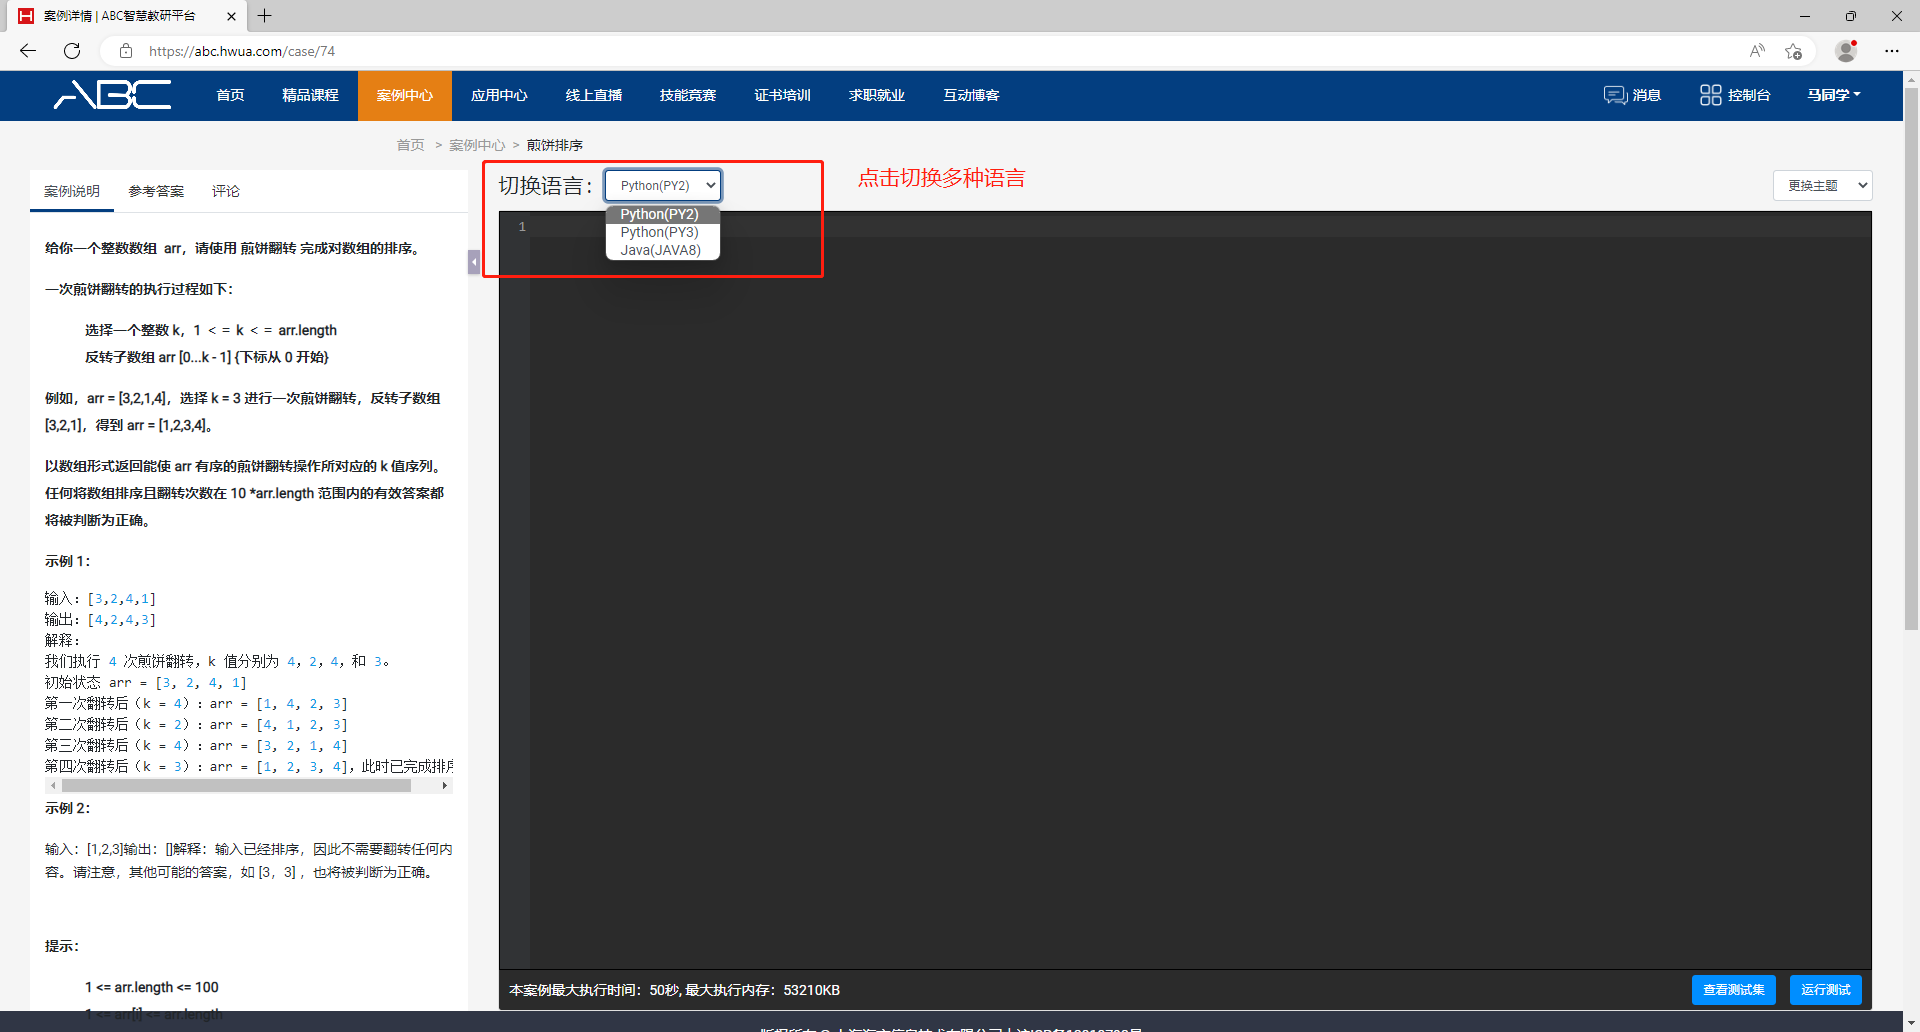Screen dimensions: 1920x1032
Task: Open the 更换主题 theme dropdown
Action: point(1822,185)
